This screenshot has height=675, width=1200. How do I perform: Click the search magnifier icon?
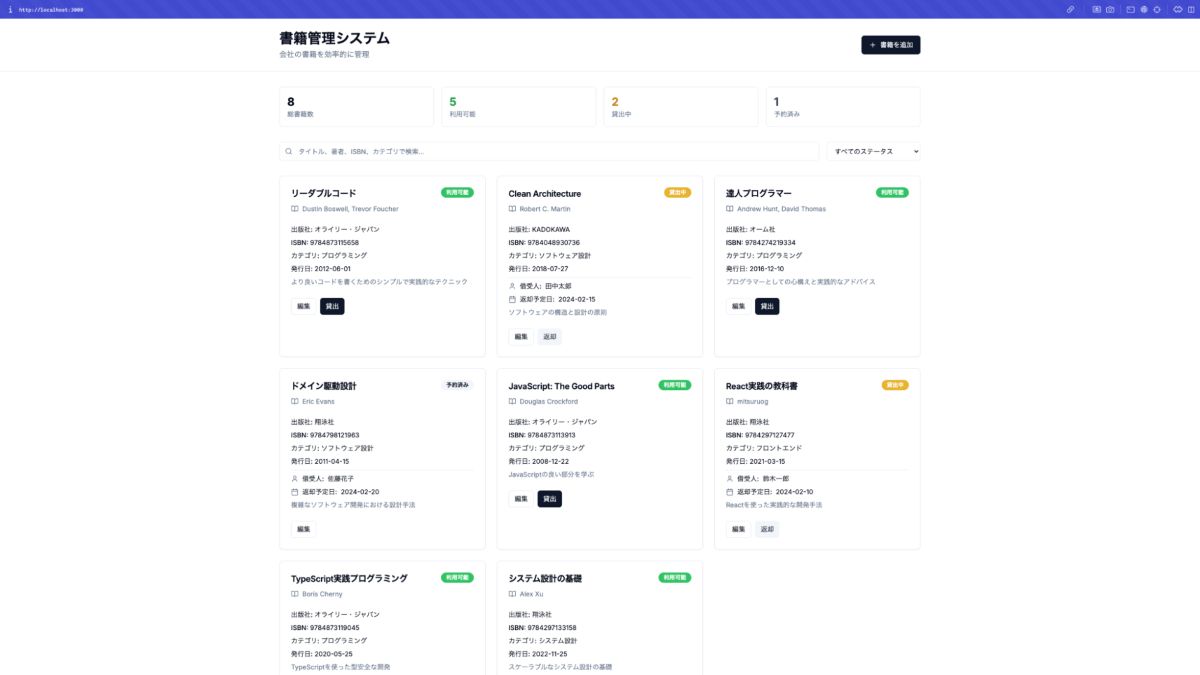[289, 152]
